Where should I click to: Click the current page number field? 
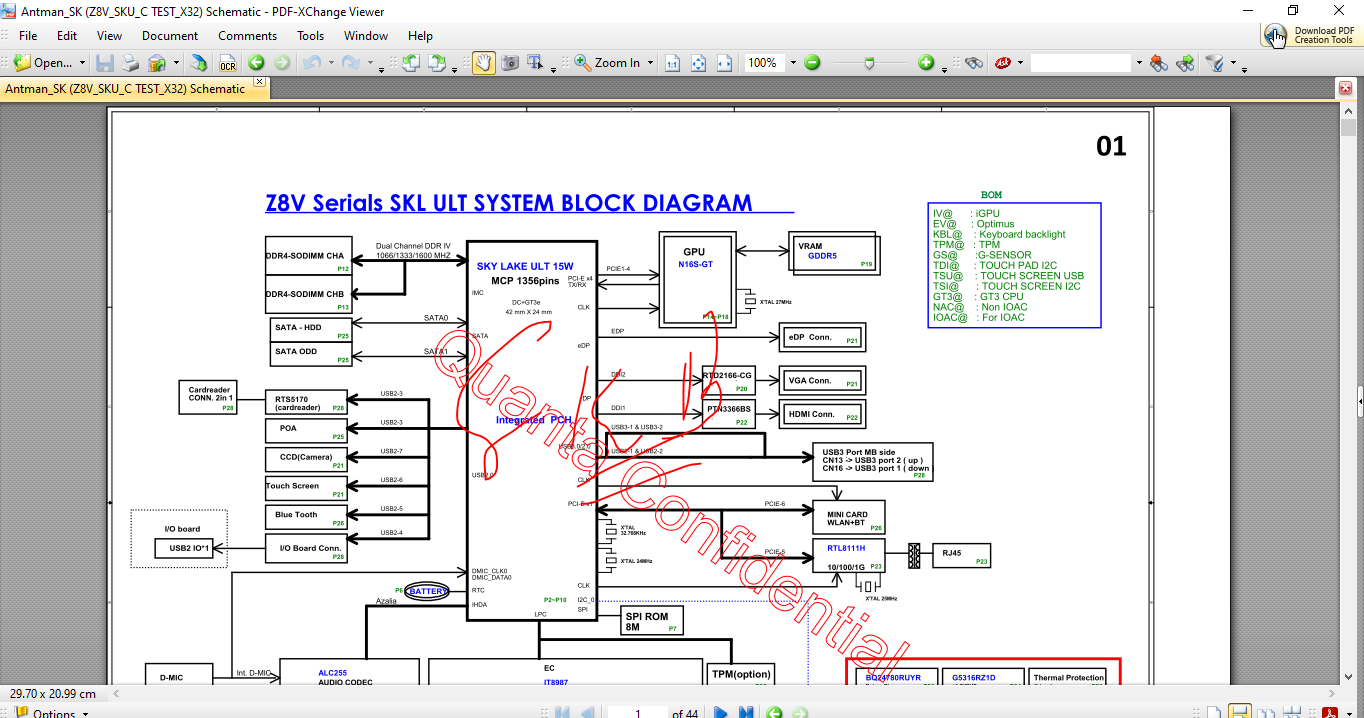click(x=637, y=713)
